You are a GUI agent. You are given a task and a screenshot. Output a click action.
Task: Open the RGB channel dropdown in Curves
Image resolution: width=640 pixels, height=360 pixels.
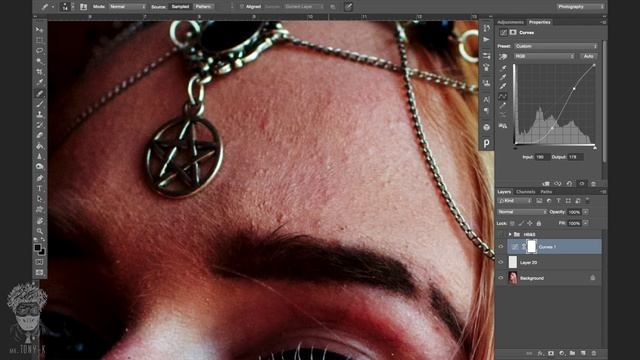click(x=544, y=56)
